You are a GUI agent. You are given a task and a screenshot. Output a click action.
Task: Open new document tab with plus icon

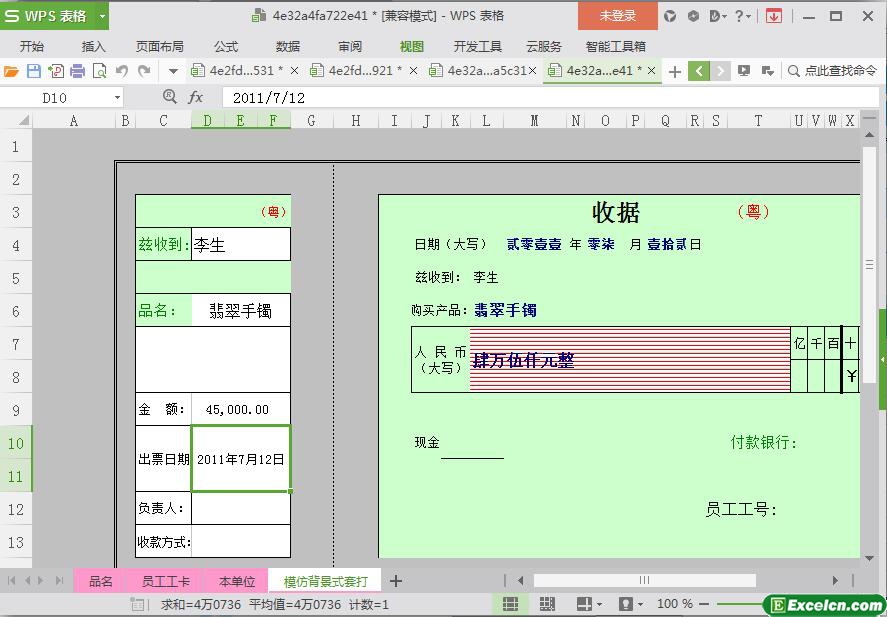point(675,71)
